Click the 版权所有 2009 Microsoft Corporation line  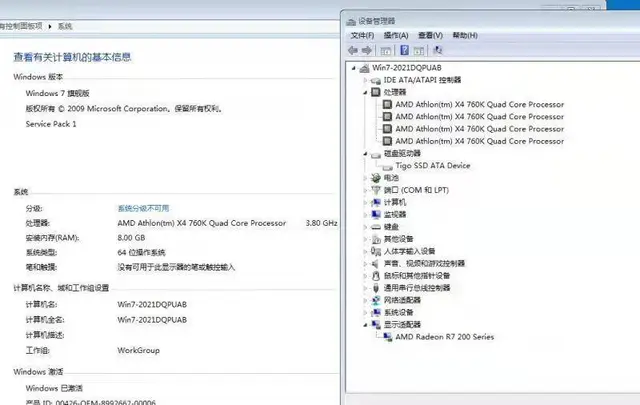[124, 109]
